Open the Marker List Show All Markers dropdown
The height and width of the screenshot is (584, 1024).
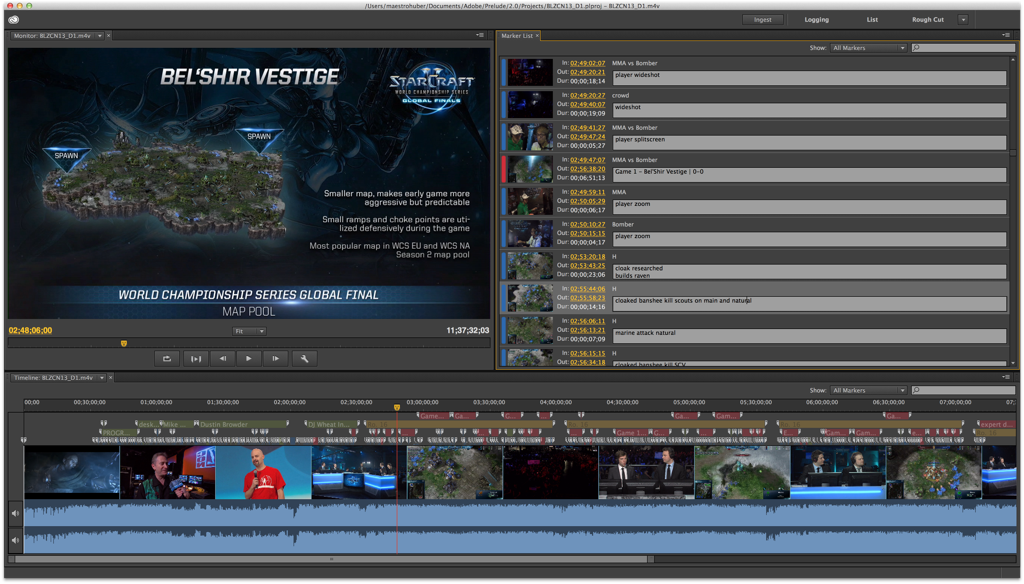868,48
